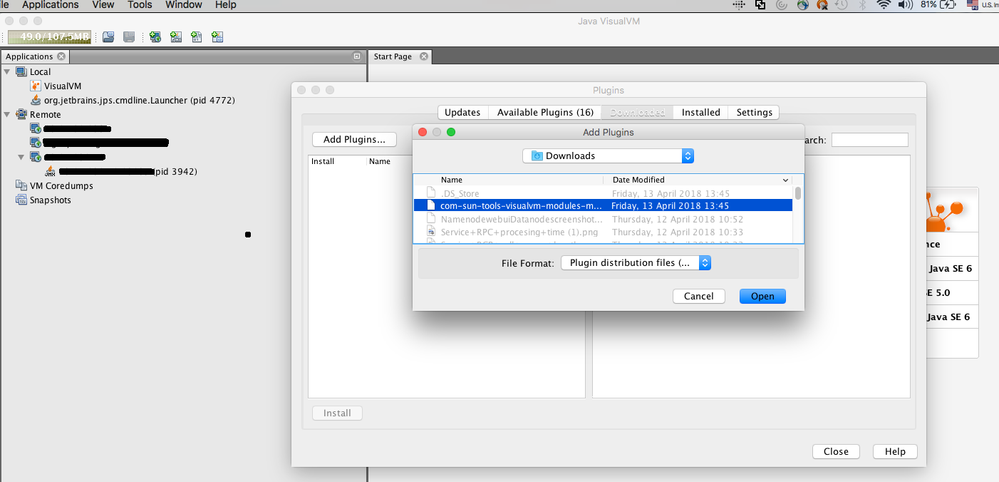Collapse the Local tree node
The width and height of the screenshot is (999, 482).
point(7,72)
